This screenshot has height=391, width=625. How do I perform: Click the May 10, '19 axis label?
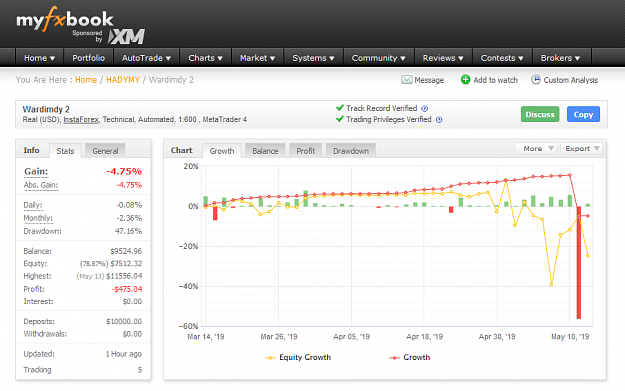click(x=570, y=337)
